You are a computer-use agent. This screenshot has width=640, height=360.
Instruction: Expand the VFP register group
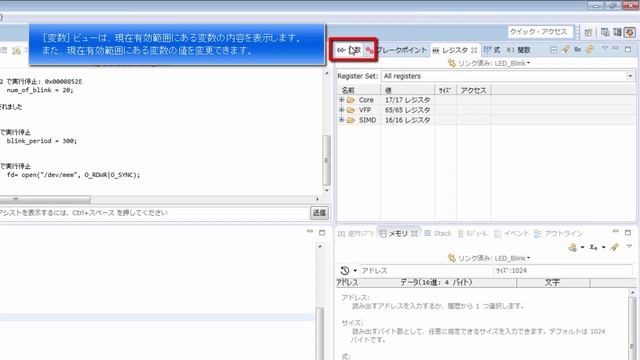coord(342,110)
